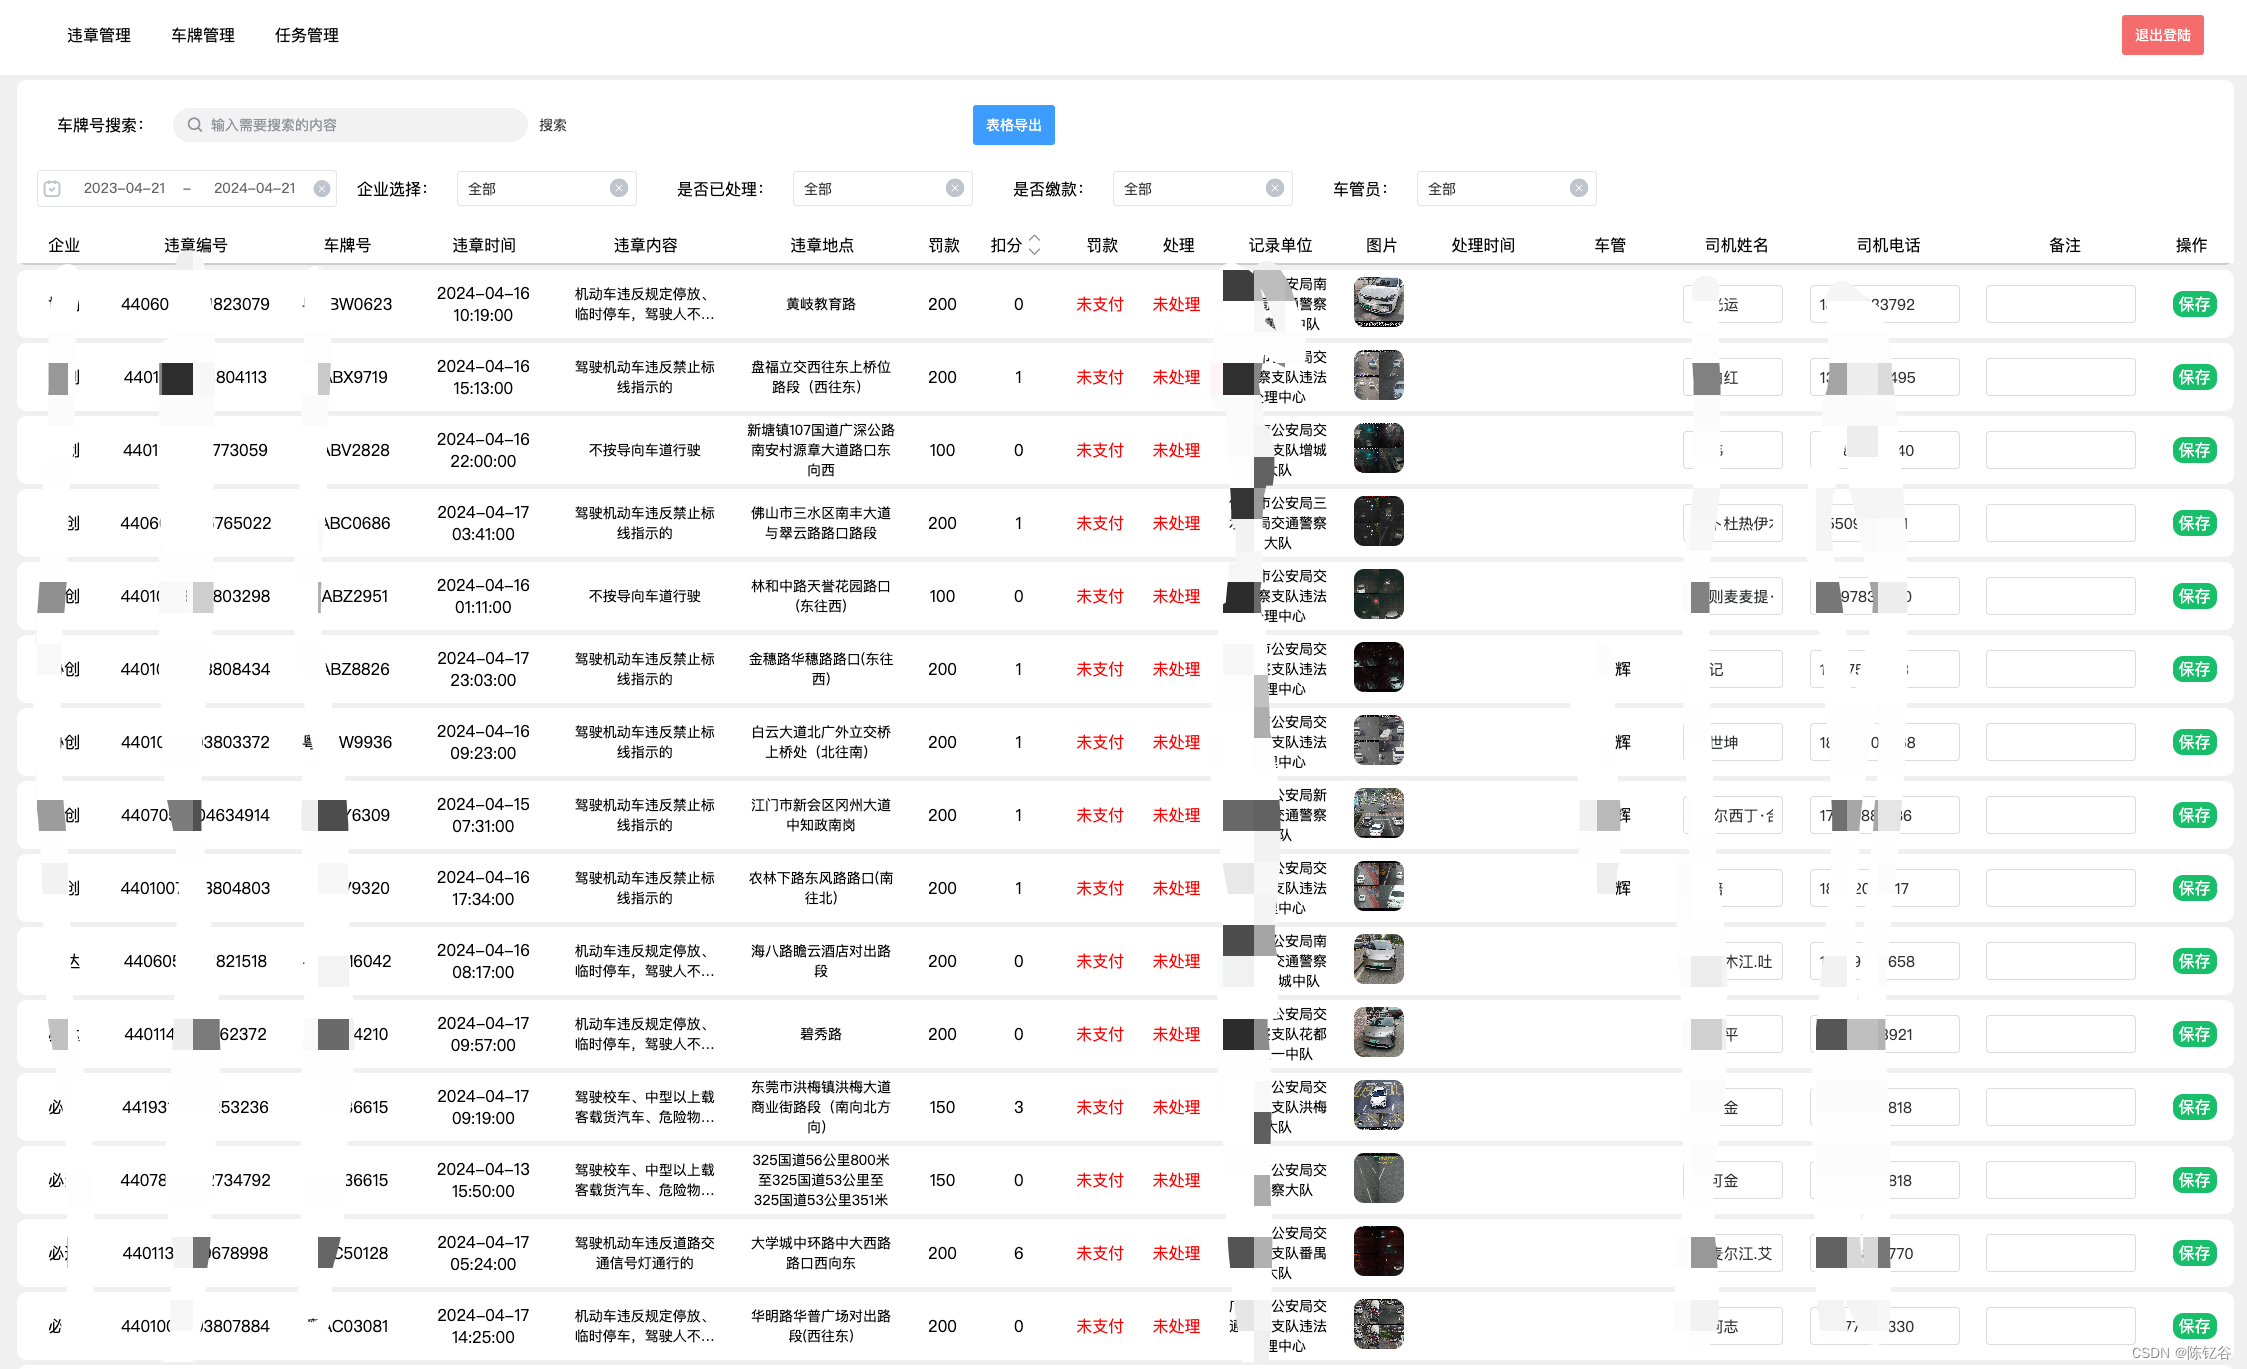Clear the 是否已处理 filter selection
Viewport: 2247px width, 1369px height.
(955, 188)
